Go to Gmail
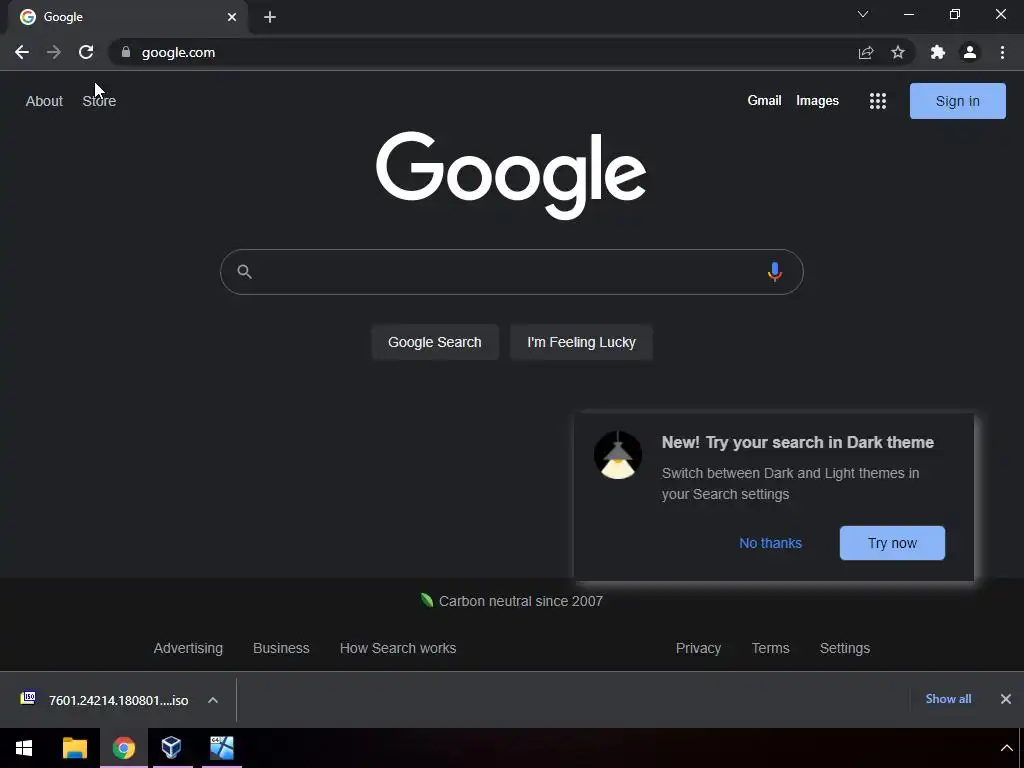 [x=764, y=101]
